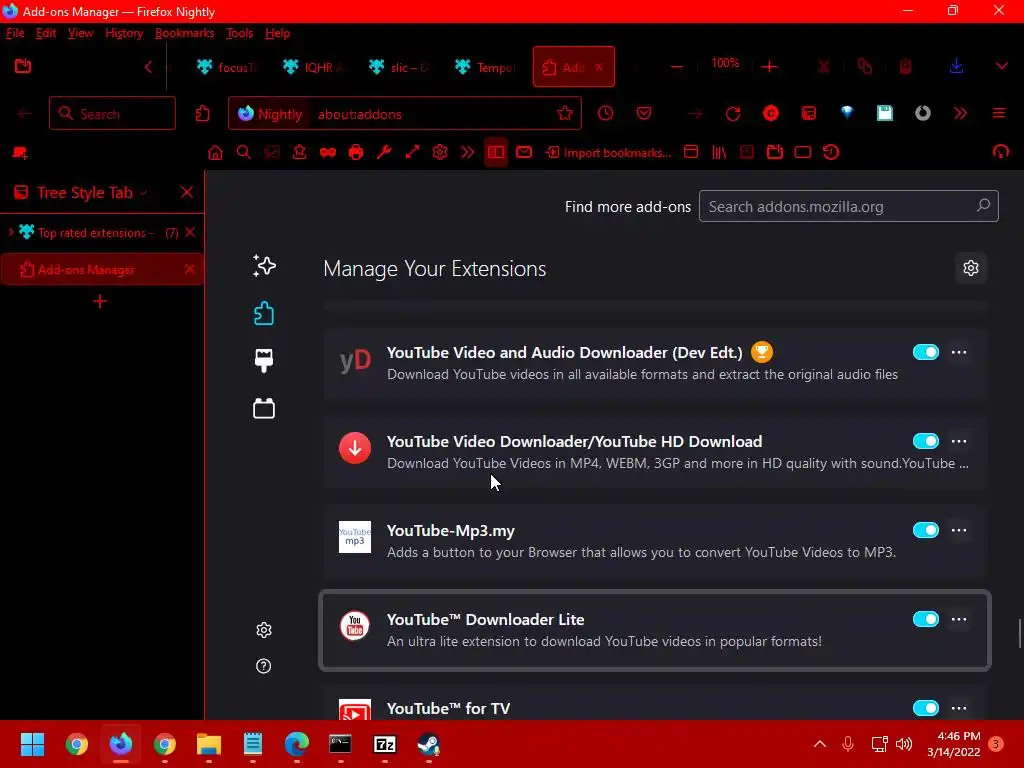
Task: Open the Themes category brush icon
Action: (264, 360)
